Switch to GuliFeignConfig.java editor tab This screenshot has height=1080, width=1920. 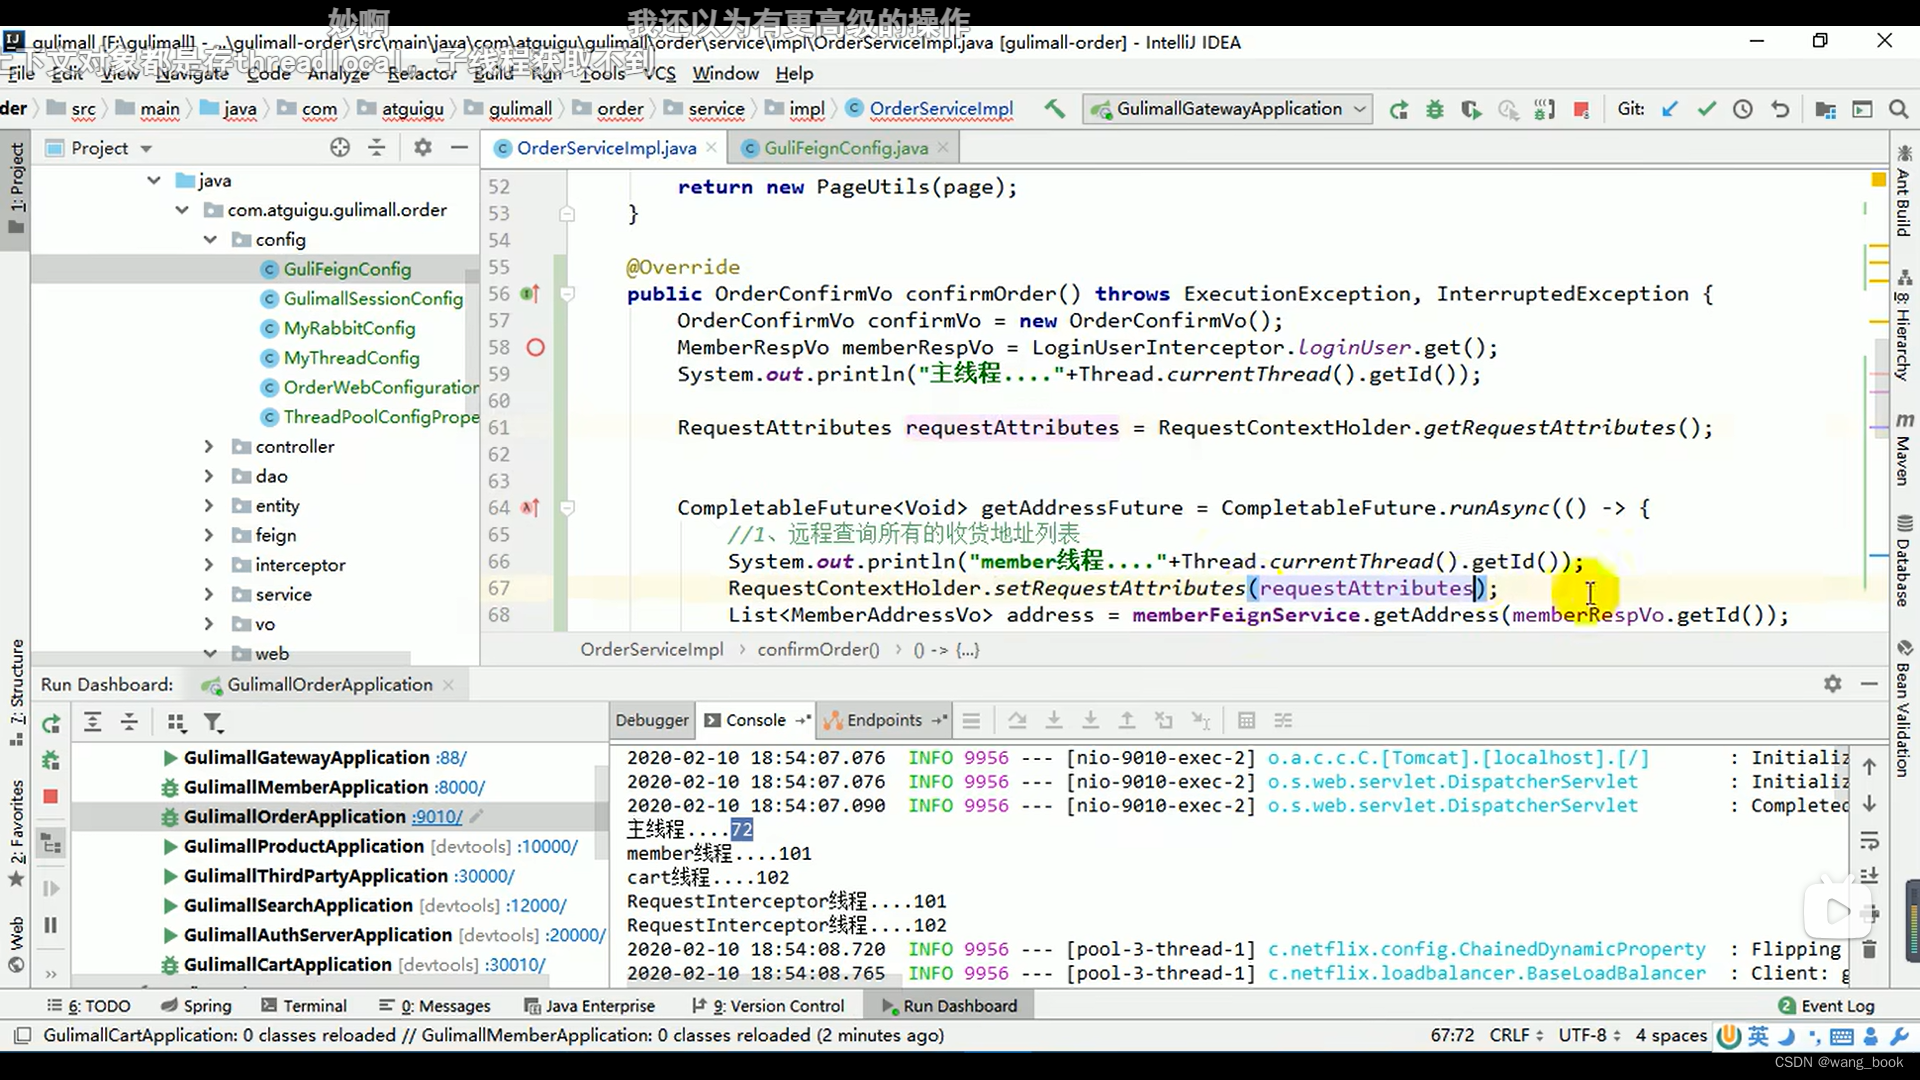[x=845, y=148]
